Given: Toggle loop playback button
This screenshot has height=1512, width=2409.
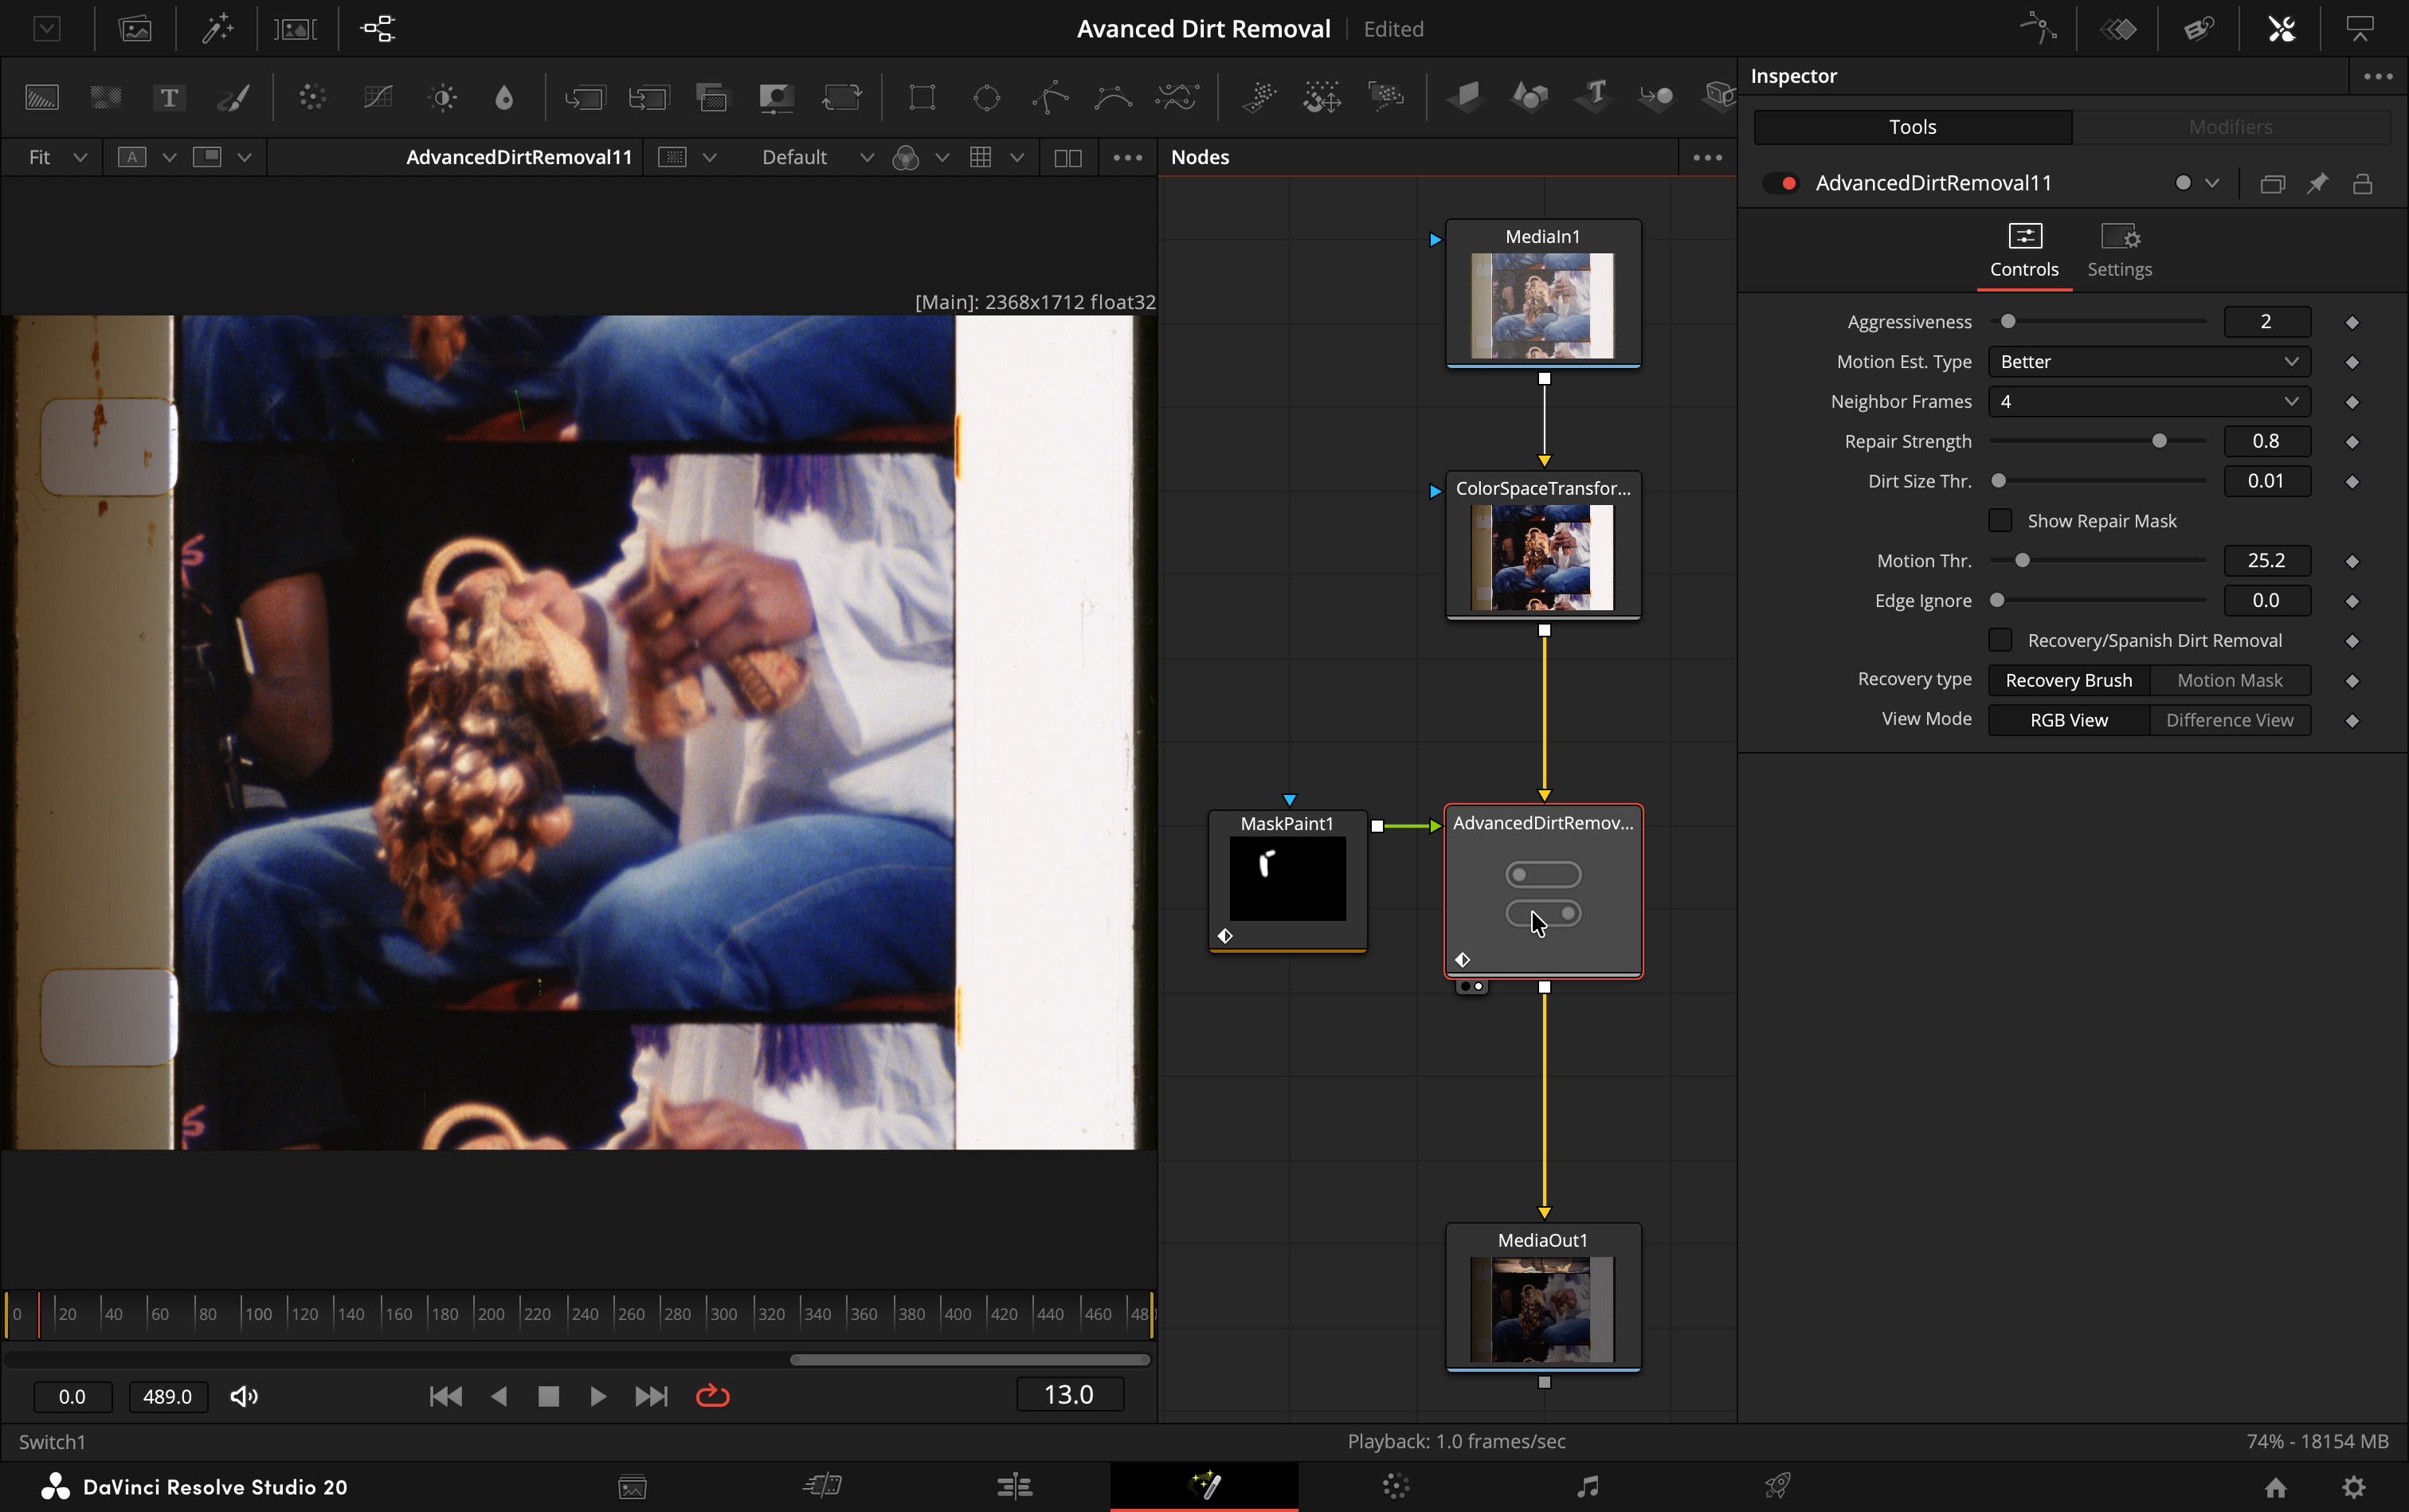Looking at the screenshot, I should click(x=712, y=1396).
